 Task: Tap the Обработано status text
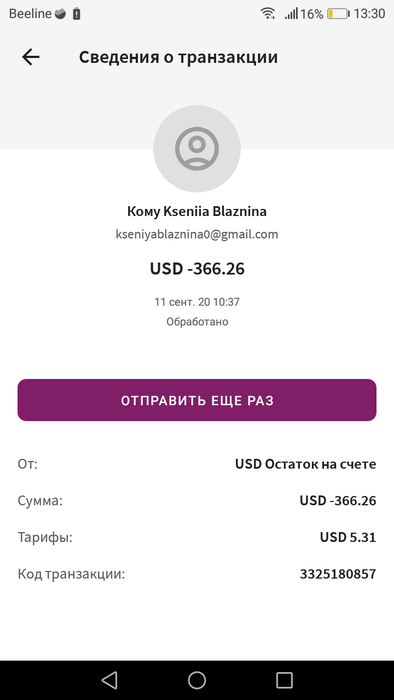point(197,321)
